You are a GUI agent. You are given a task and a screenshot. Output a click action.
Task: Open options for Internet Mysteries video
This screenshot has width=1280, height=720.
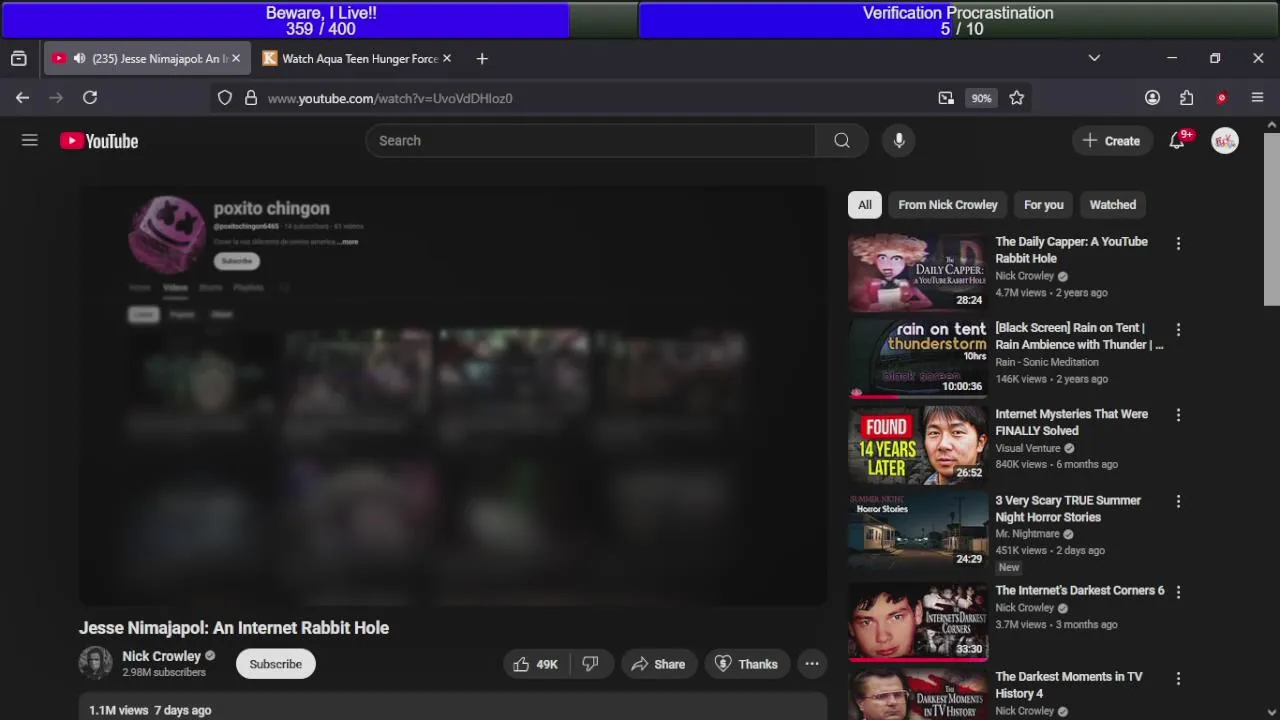tap(1178, 415)
